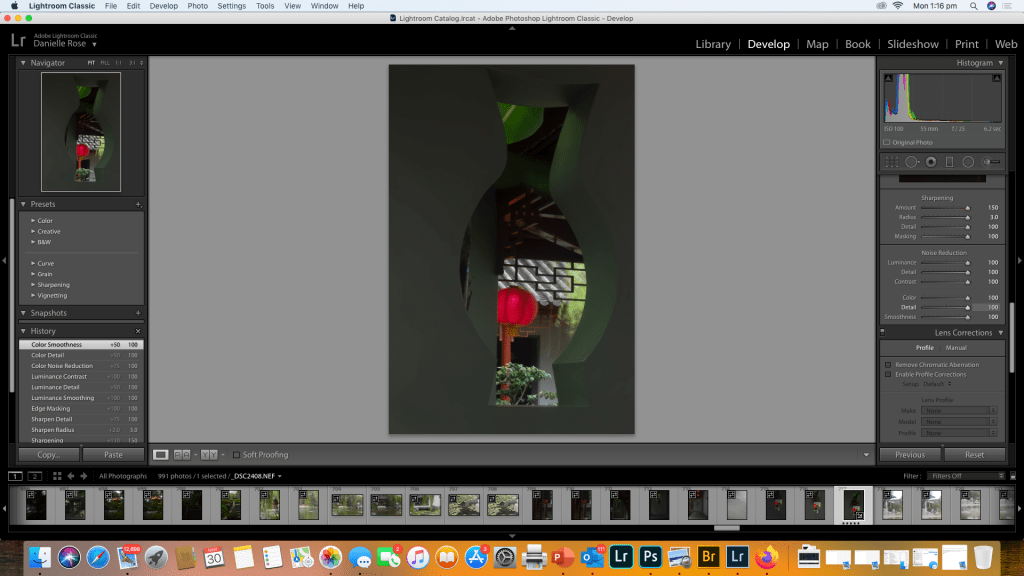The image size is (1024, 576).
Task: Switch to the Library module
Action: click(713, 44)
